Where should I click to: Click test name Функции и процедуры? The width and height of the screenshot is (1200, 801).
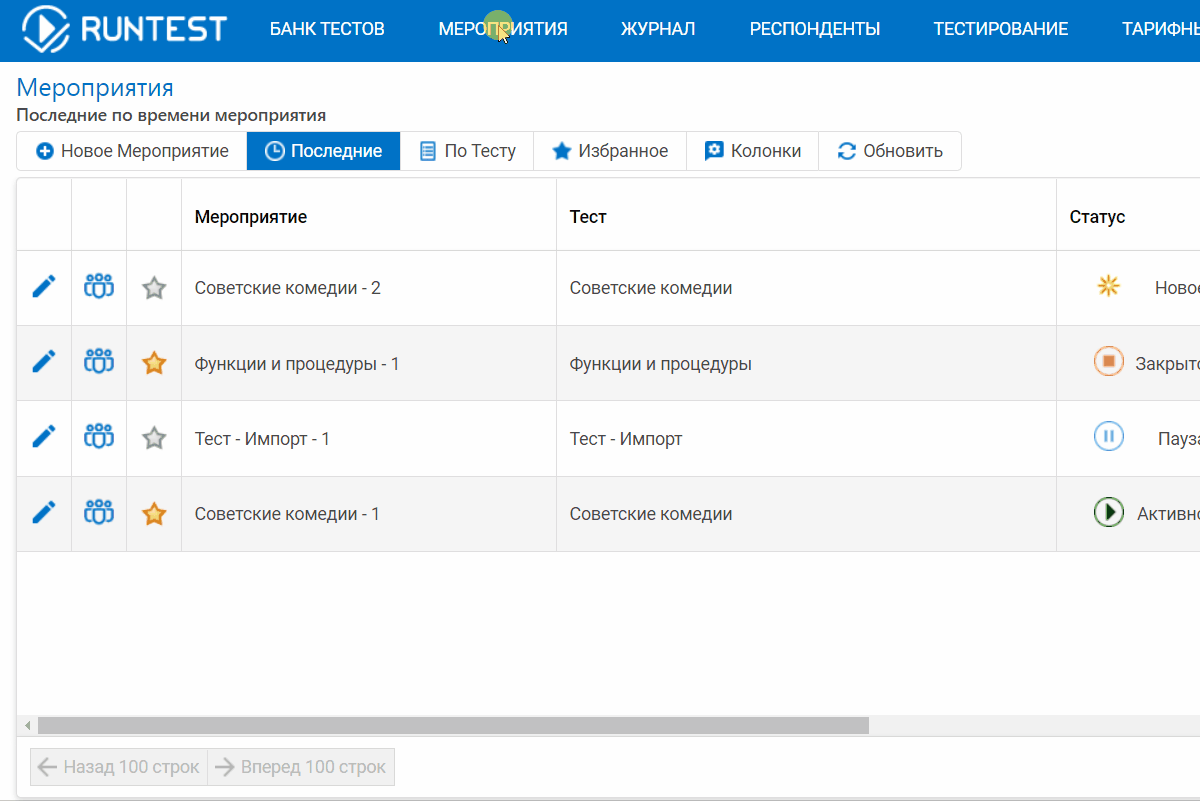coord(661,364)
